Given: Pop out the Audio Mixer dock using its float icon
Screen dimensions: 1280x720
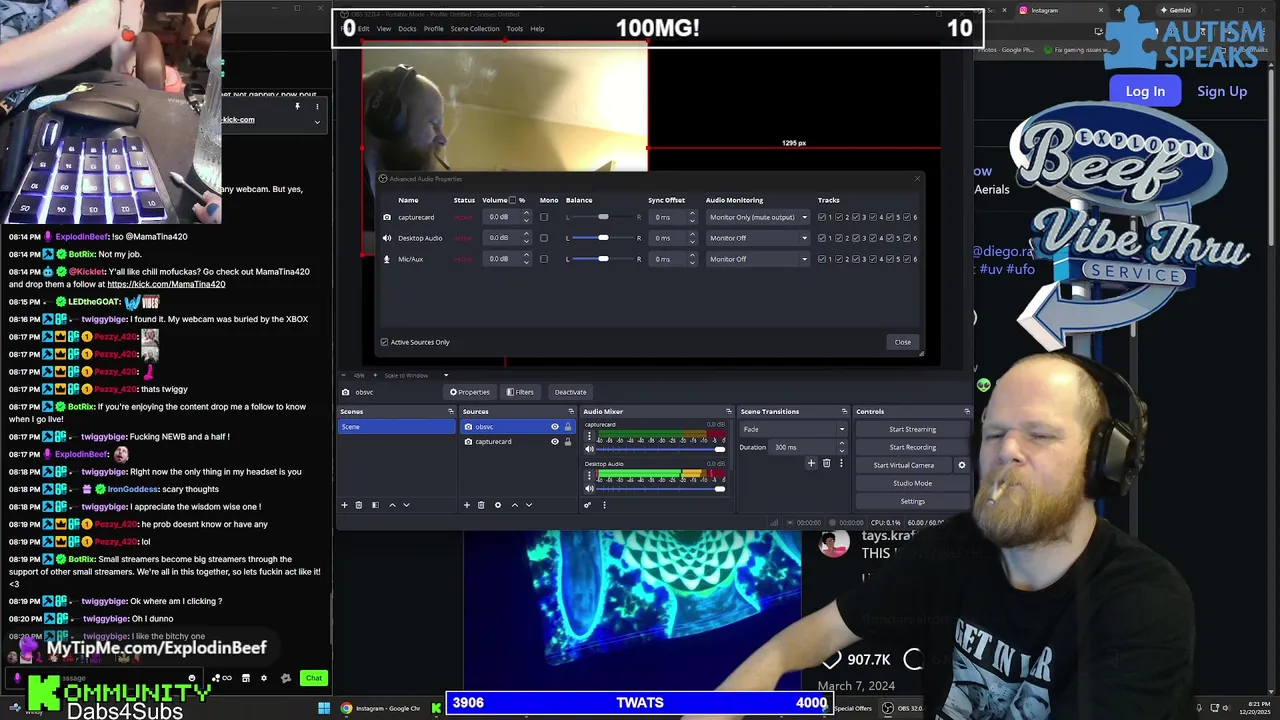Looking at the screenshot, I should pos(728,412).
